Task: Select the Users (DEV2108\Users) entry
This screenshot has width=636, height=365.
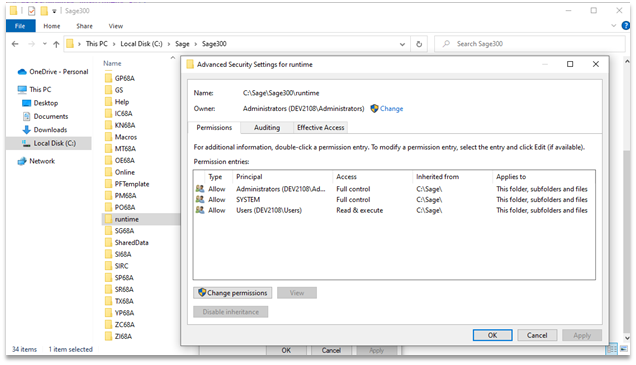Action: click(394, 210)
